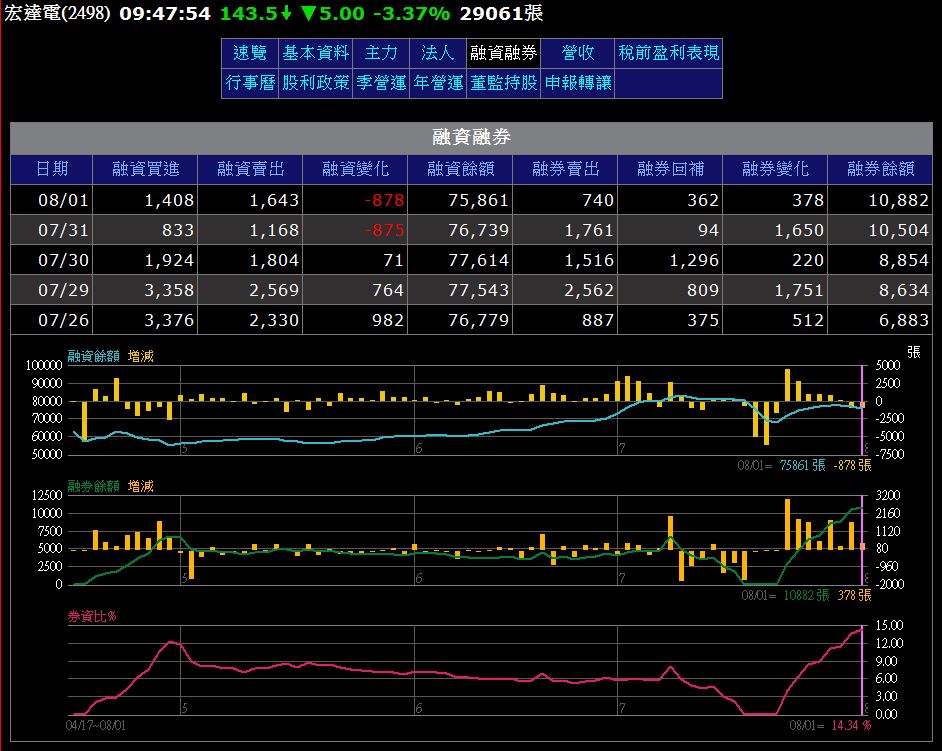Click the trading volume 29061張

pyautogui.click(x=501, y=13)
